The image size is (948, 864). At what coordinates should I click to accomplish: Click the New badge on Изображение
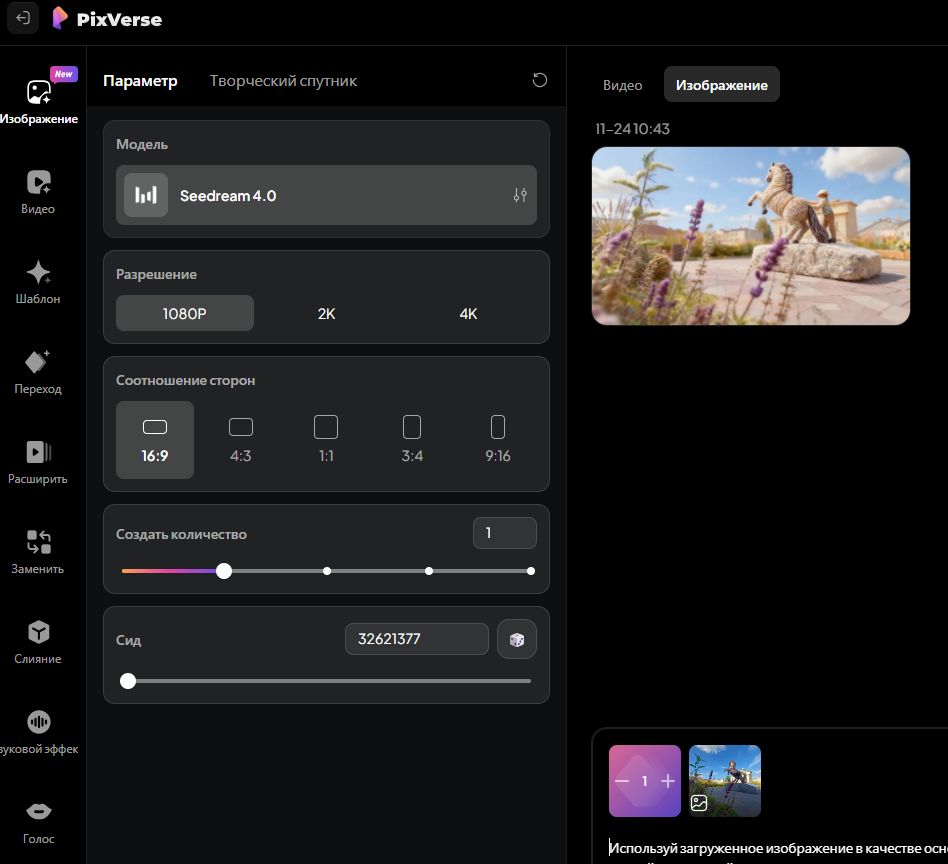(x=63, y=74)
